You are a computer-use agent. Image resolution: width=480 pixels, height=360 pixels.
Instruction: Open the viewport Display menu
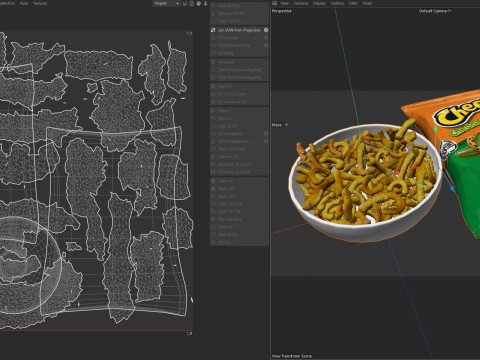pyautogui.click(x=319, y=3)
